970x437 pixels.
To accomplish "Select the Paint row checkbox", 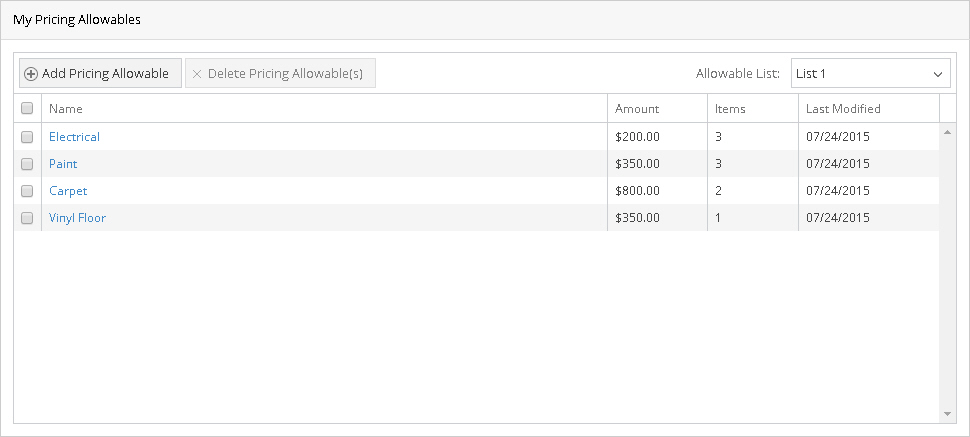I will pos(27,164).
